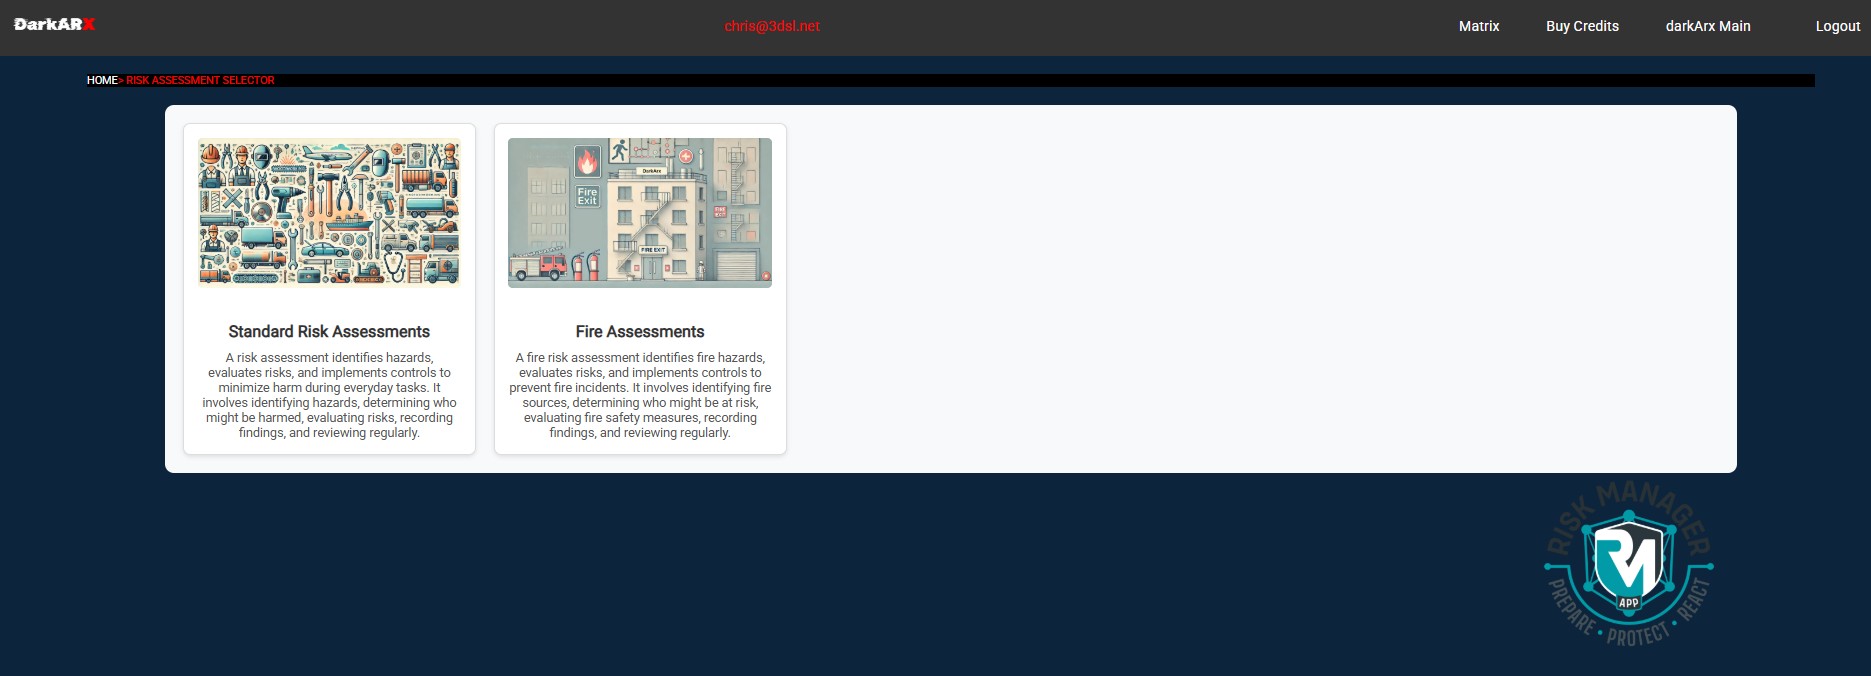The image size is (1871, 676).
Task: Click the red fire extinguishers in the illustration
Action: click(585, 266)
